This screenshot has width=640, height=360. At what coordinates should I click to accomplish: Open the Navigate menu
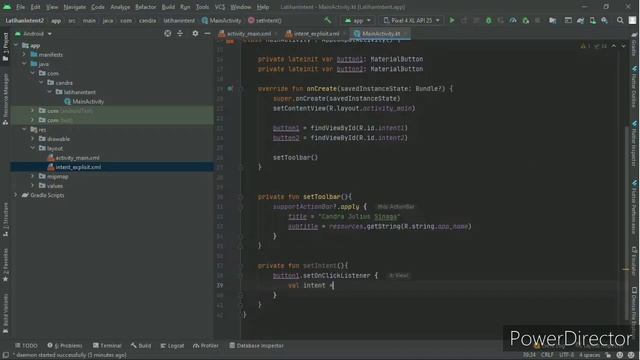(x=75, y=7)
